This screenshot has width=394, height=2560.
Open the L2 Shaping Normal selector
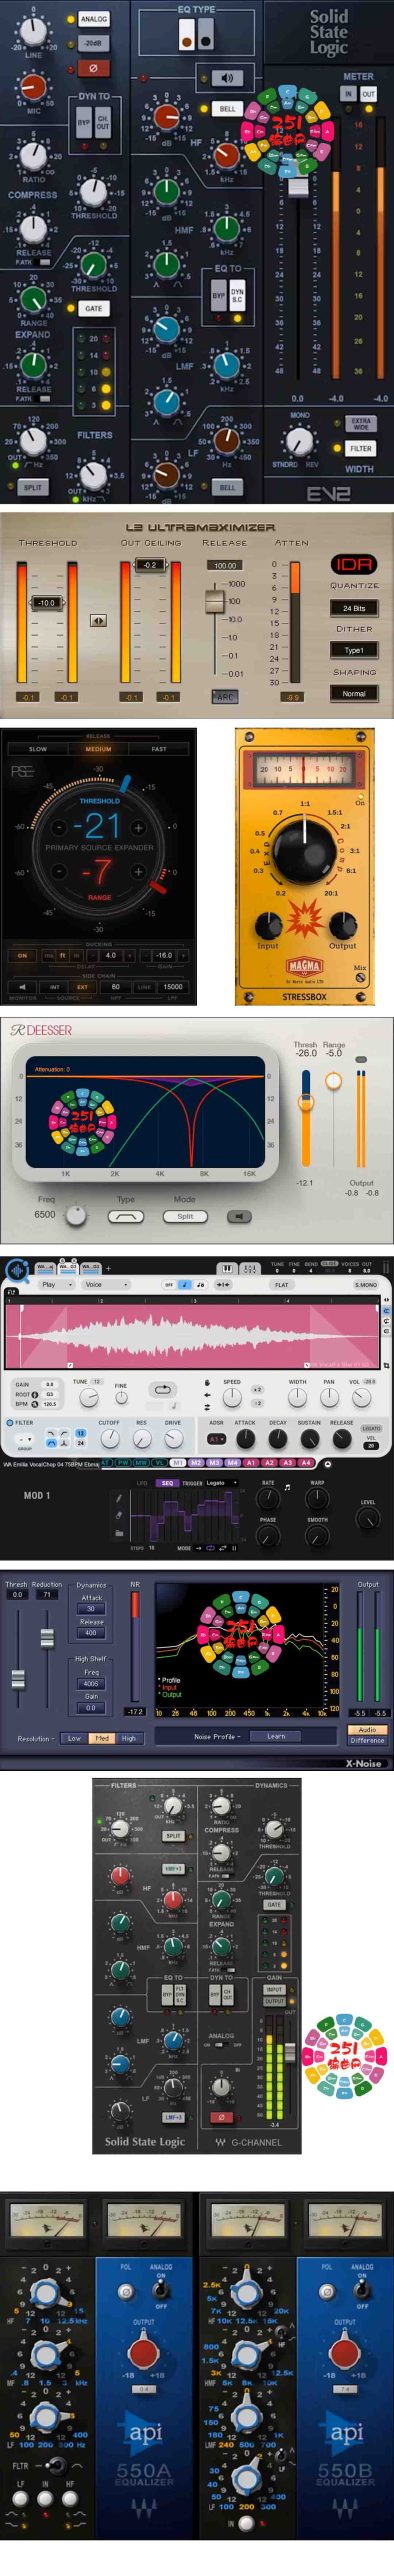coord(353,693)
